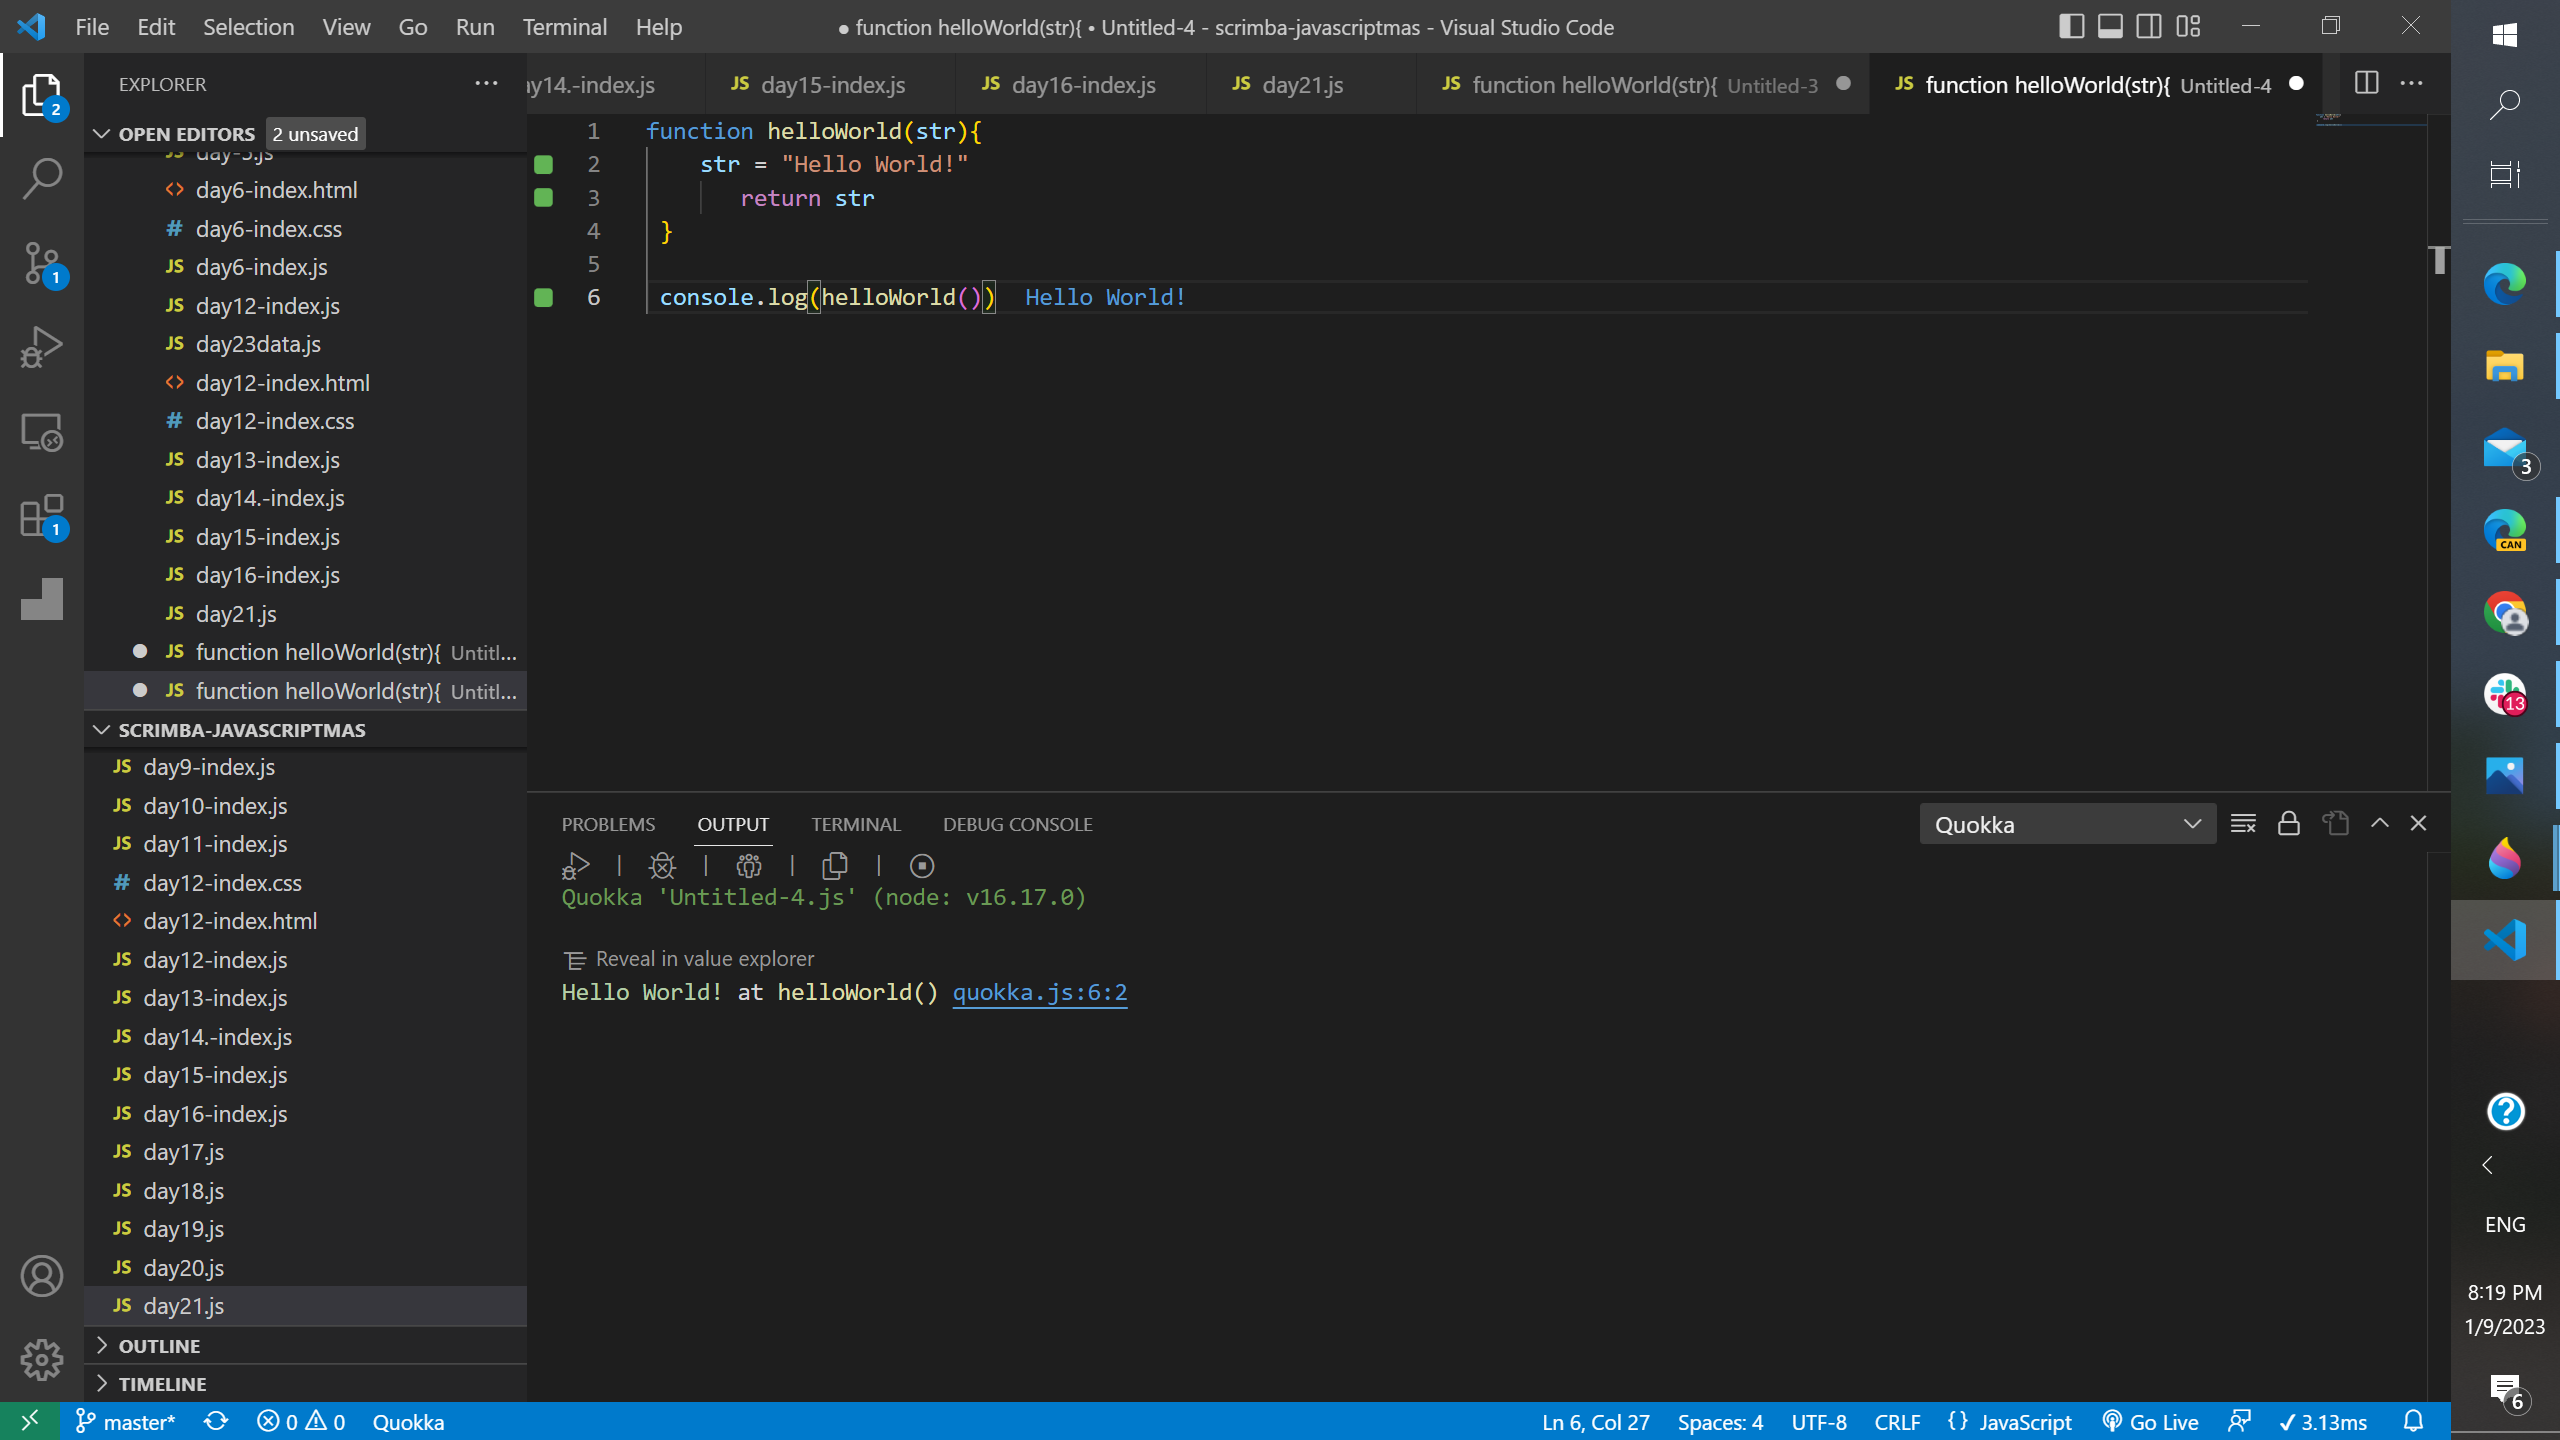Open the Quokka output channel dropdown
This screenshot has width=2560, height=1440.
[x=2067, y=824]
